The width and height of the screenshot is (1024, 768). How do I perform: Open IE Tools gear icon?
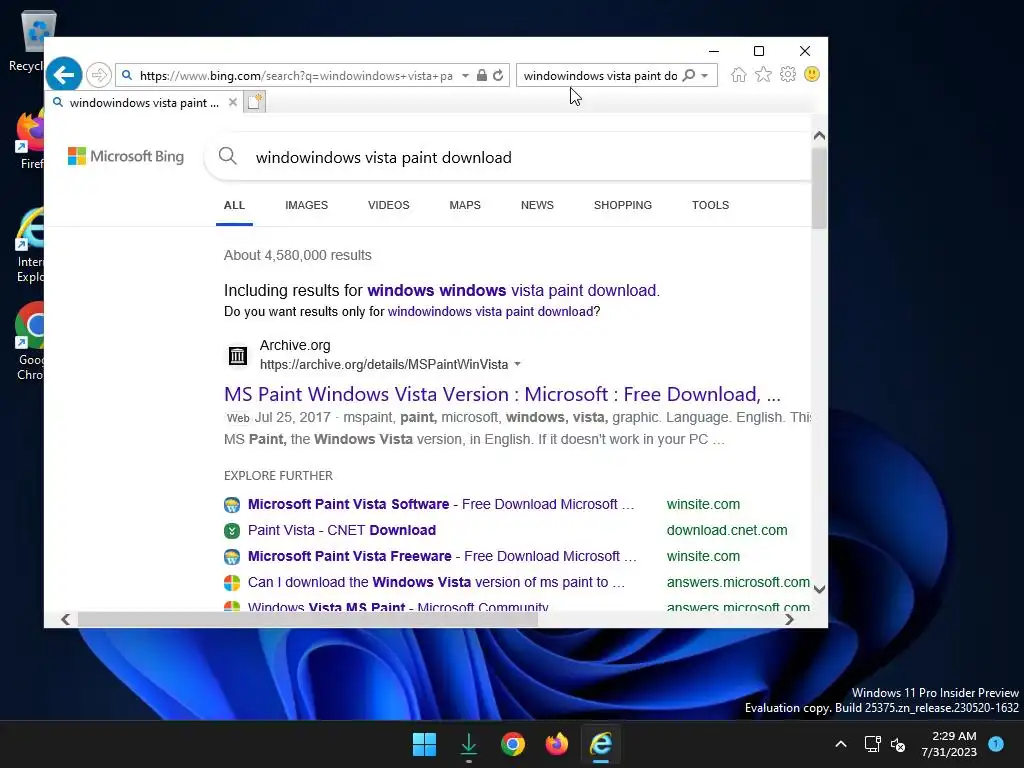tap(788, 74)
